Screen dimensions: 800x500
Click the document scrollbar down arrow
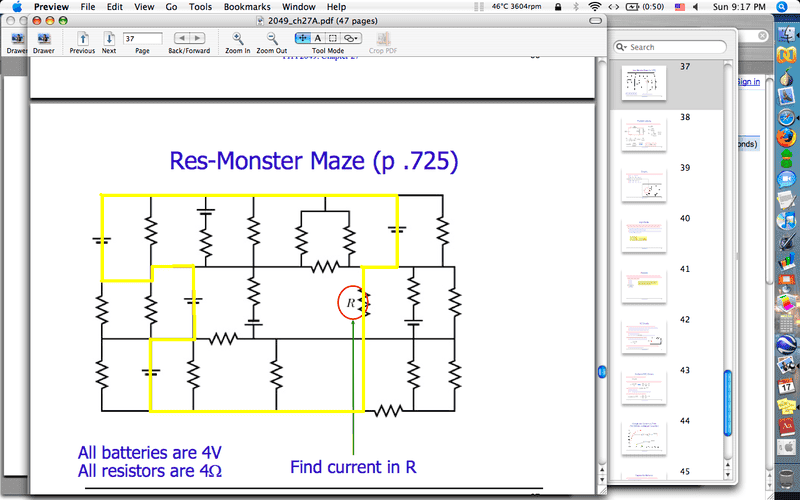pos(602,479)
